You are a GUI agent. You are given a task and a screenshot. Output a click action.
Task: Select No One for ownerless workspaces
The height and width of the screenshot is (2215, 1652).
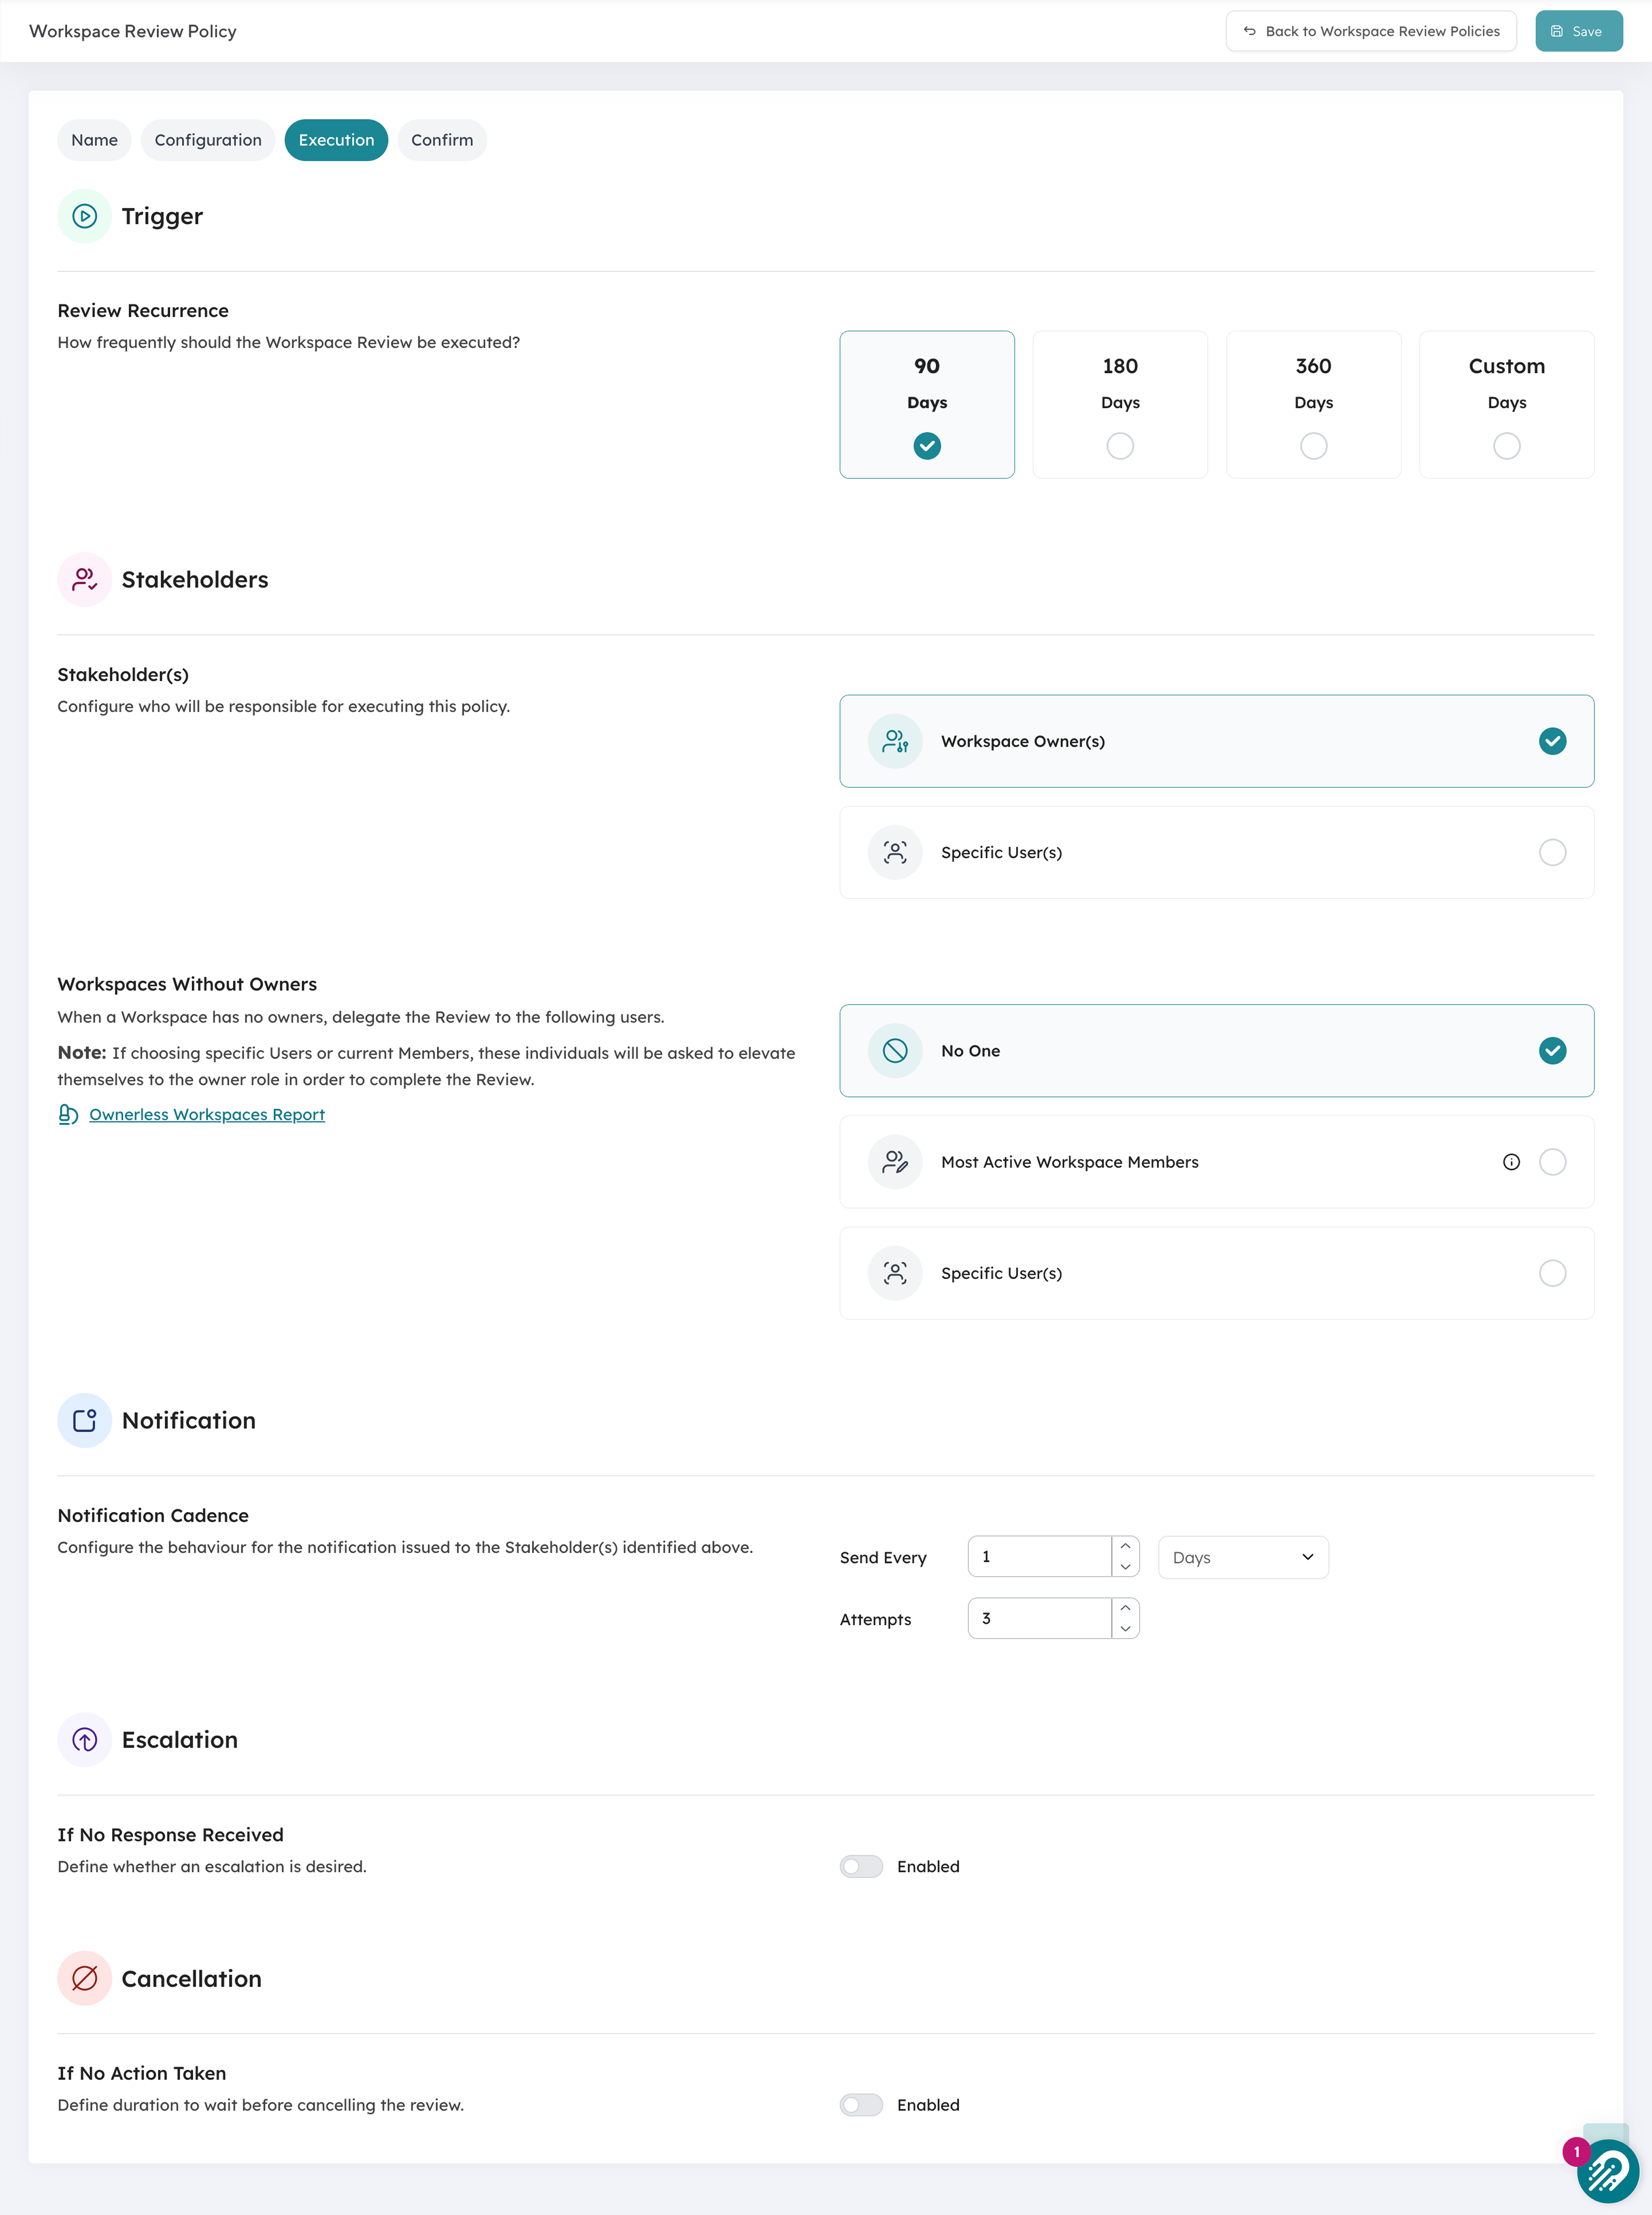pyautogui.click(x=1217, y=1051)
